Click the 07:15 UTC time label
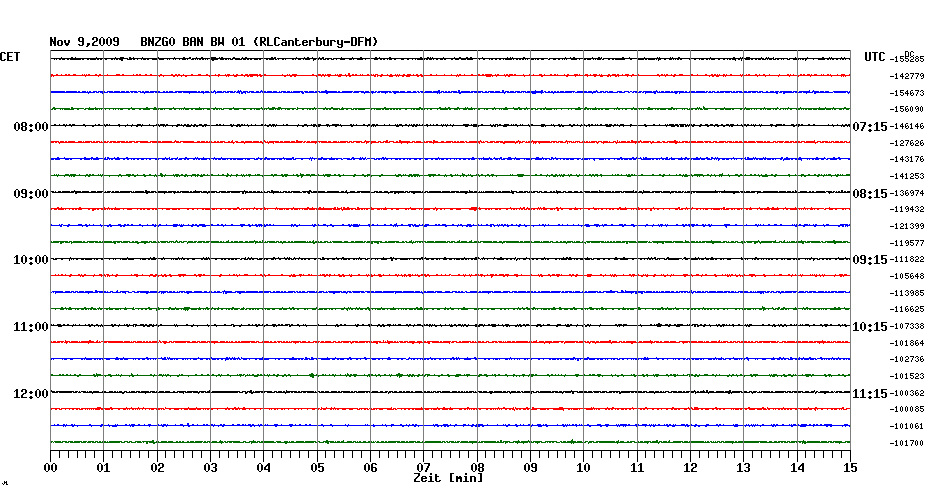 click(869, 127)
